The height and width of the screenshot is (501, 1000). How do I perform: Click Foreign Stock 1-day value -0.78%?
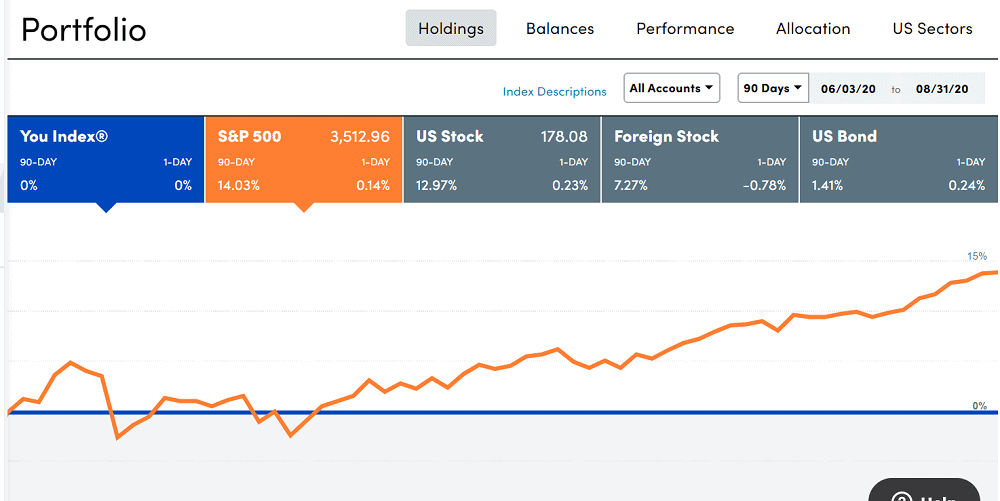click(764, 185)
